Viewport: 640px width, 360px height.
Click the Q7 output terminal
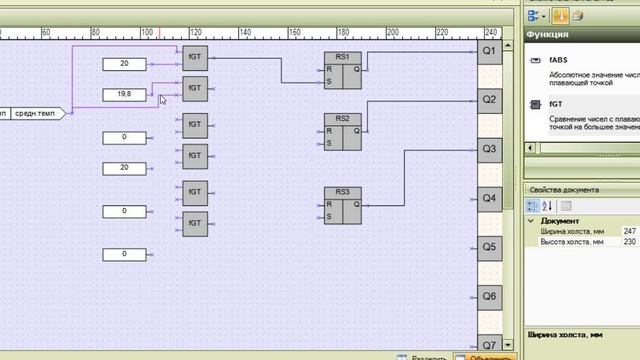click(489, 343)
